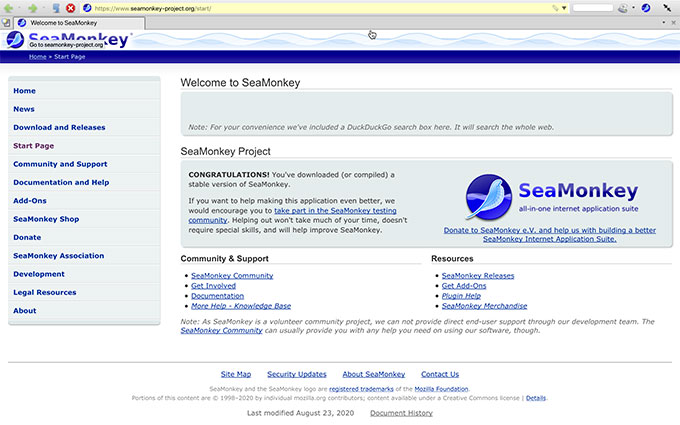Image resolution: width=680 pixels, height=425 pixels.
Task: Open About in the sidebar menu
Action: pyautogui.click(x=25, y=311)
